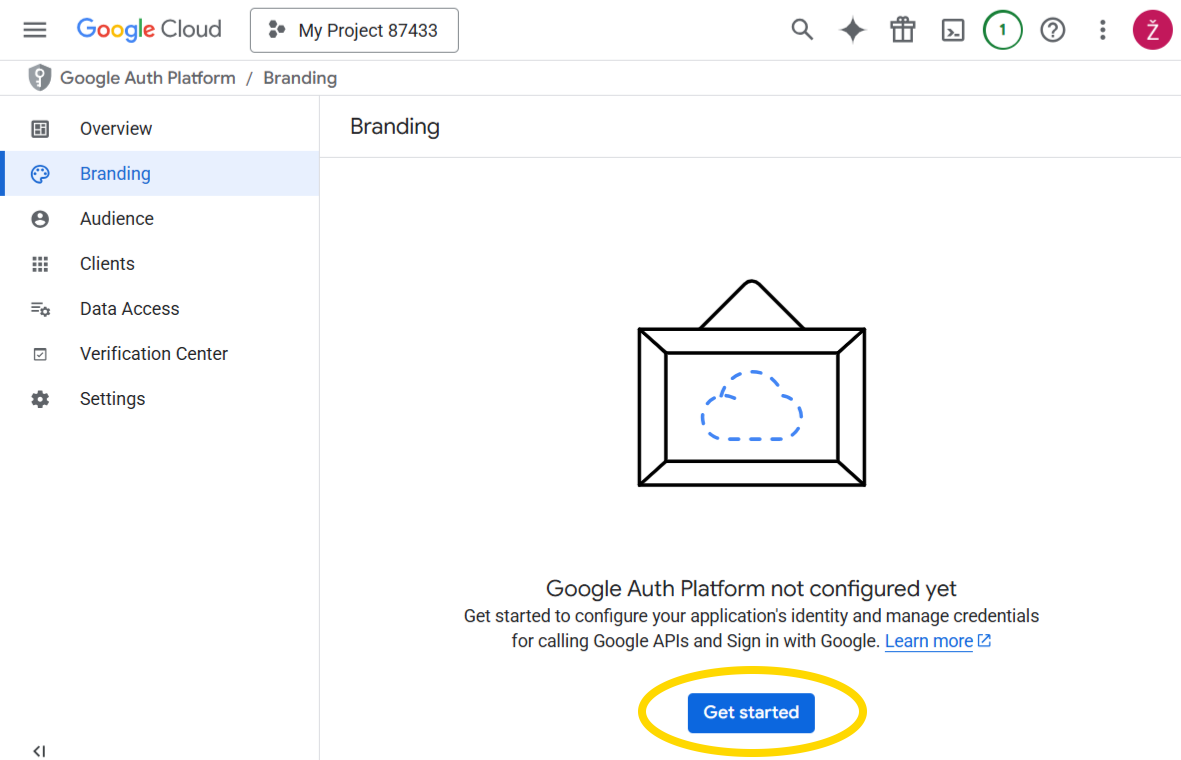Open the help and support panel
The image size is (1181, 760).
pyautogui.click(x=1052, y=30)
